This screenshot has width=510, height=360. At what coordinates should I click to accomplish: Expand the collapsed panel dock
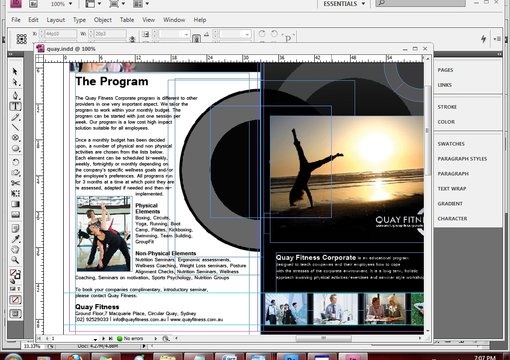click(x=499, y=54)
